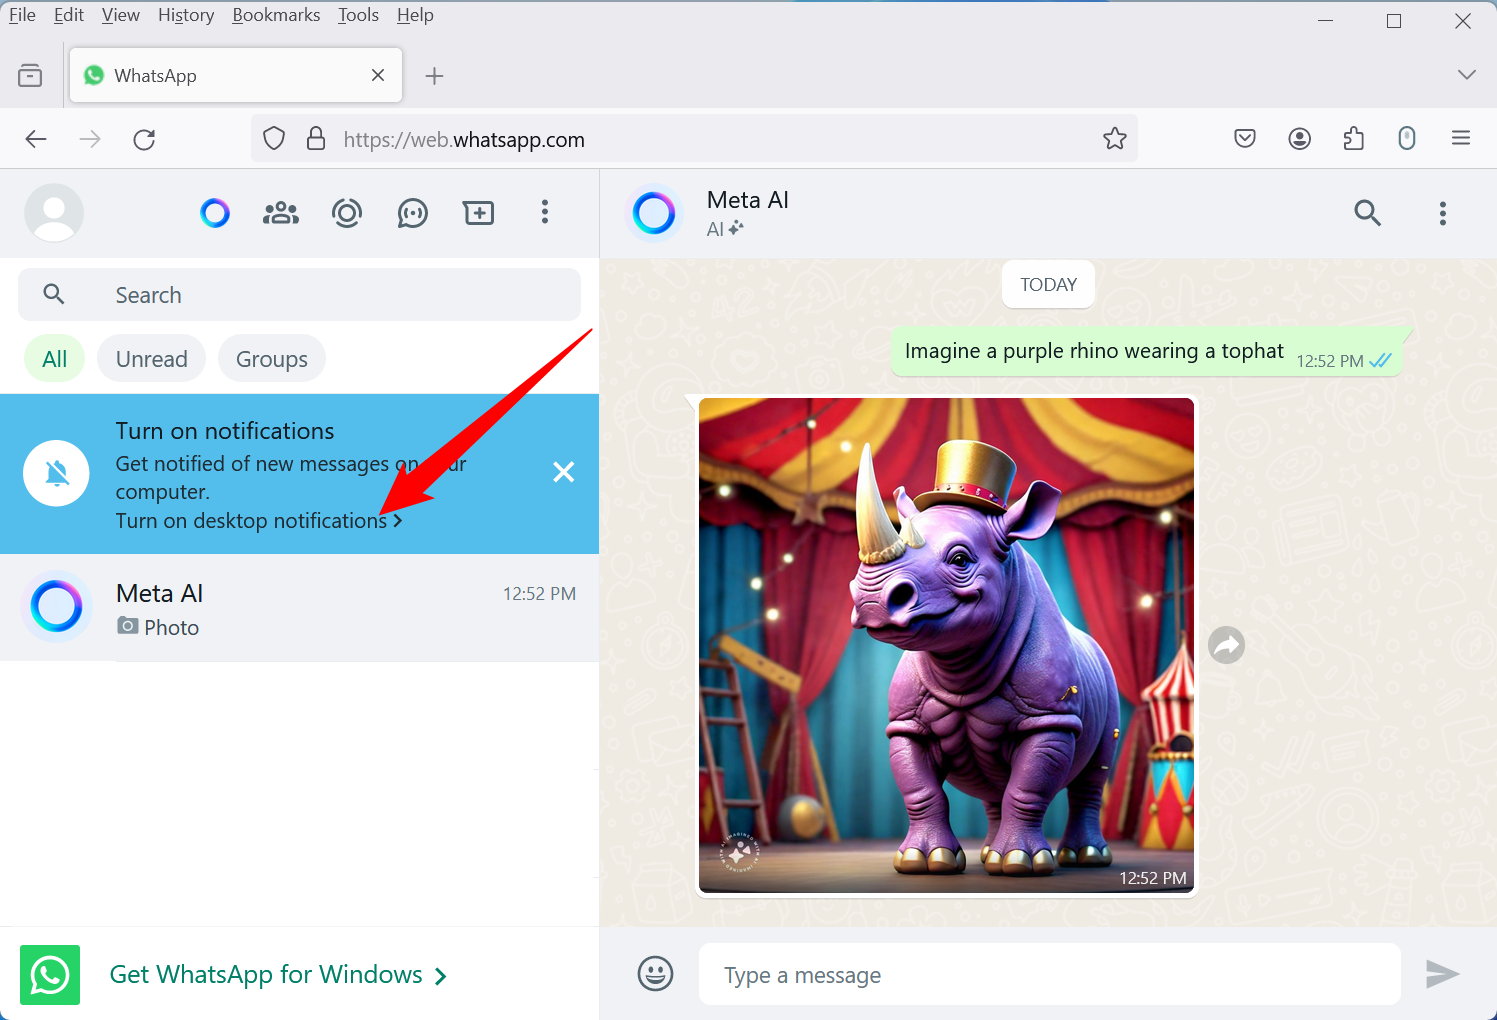This screenshot has width=1497, height=1020.
Task: Open the Meta AI assistant icon in sidebar
Action: point(214,212)
